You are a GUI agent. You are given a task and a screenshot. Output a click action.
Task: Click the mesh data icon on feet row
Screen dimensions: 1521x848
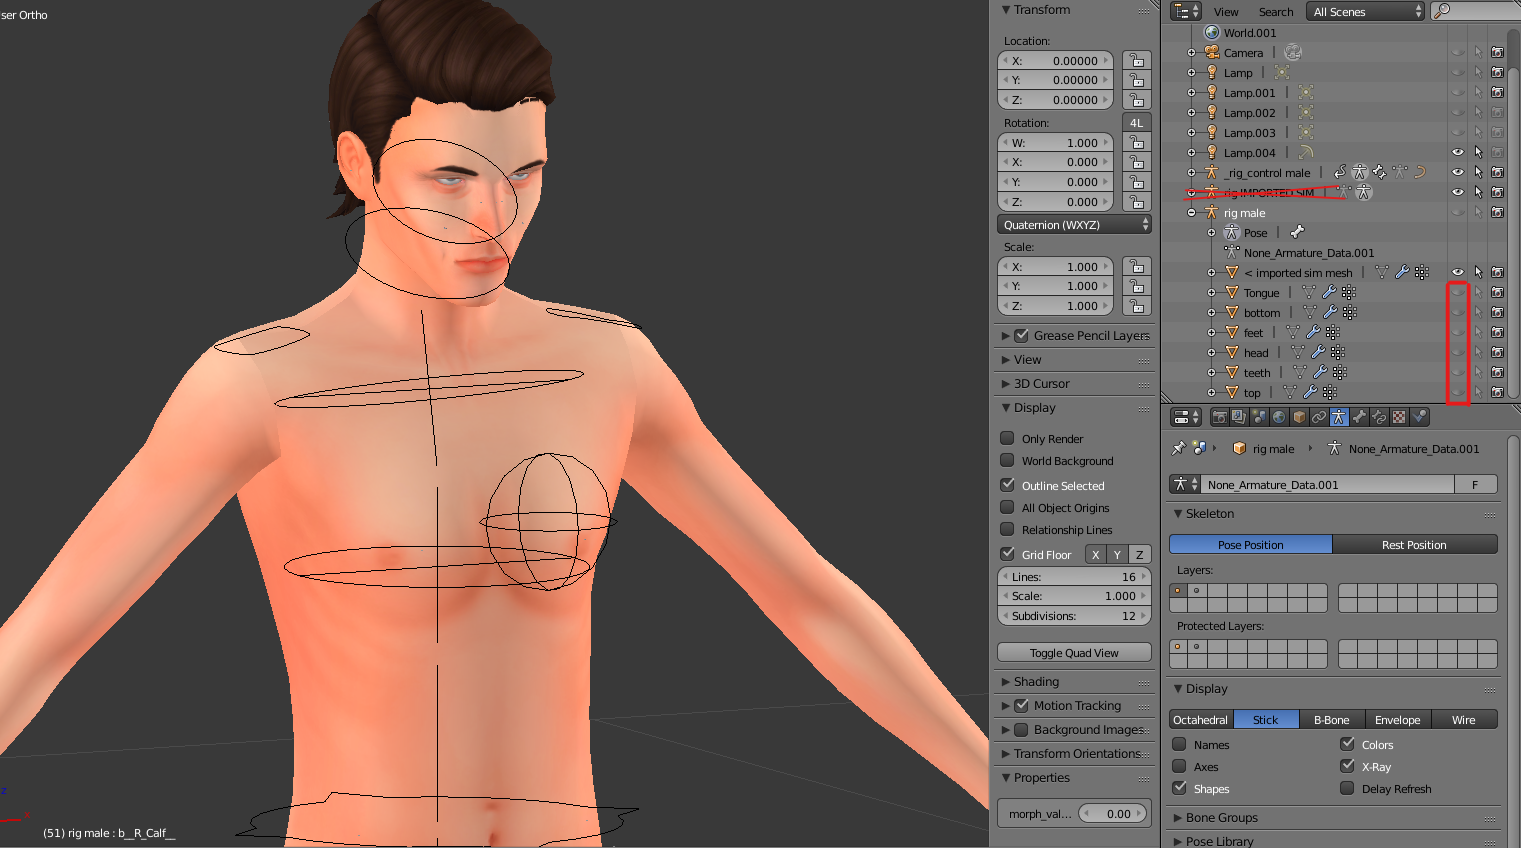(1293, 333)
